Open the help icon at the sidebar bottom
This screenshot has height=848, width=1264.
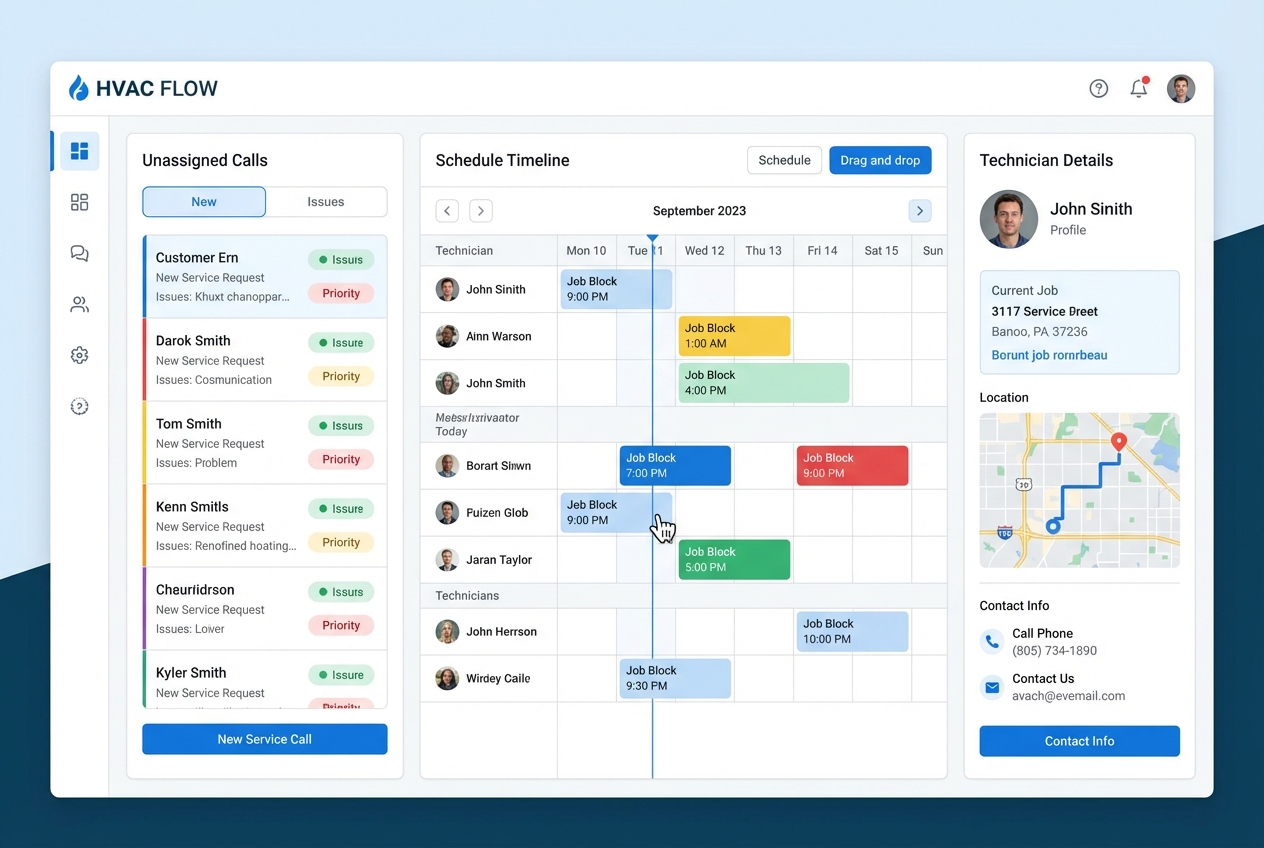pos(79,406)
